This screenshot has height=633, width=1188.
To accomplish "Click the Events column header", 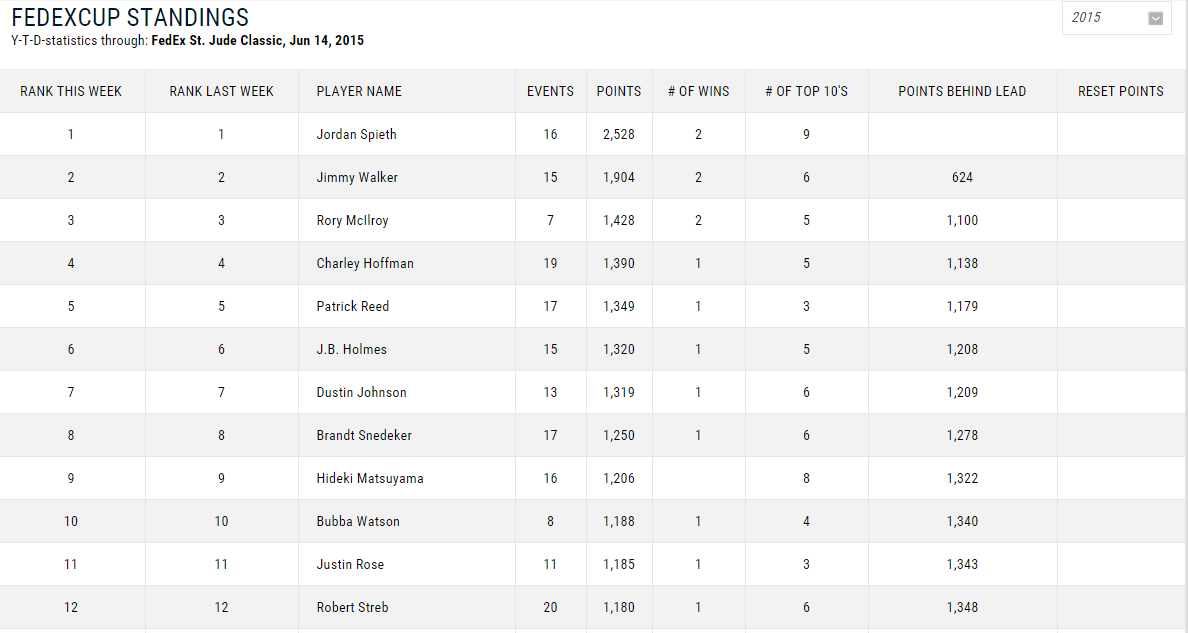I will (550, 91).
